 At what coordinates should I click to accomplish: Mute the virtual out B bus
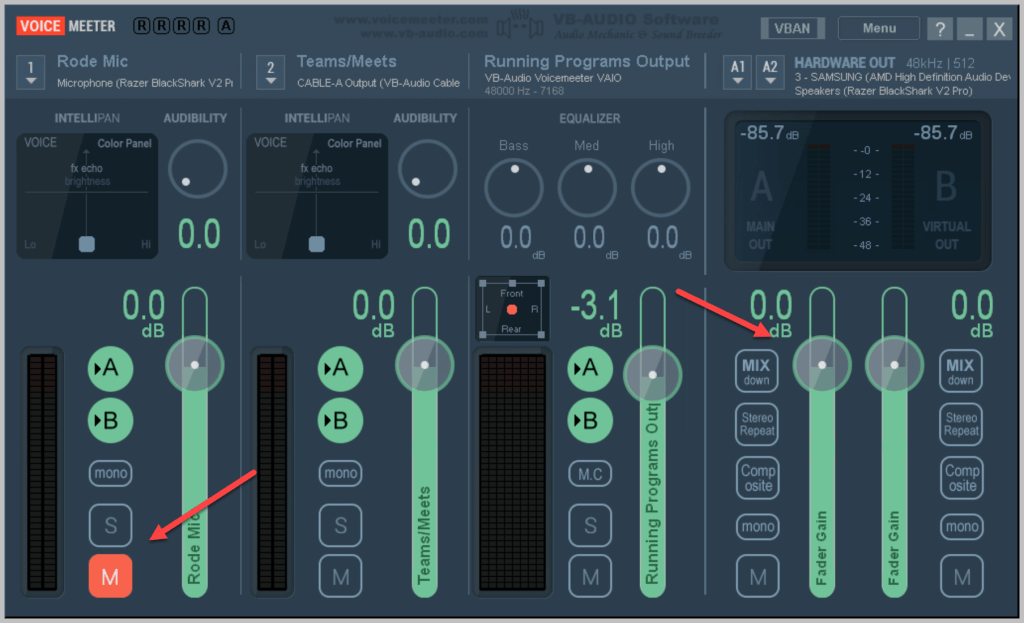point(962,576)
